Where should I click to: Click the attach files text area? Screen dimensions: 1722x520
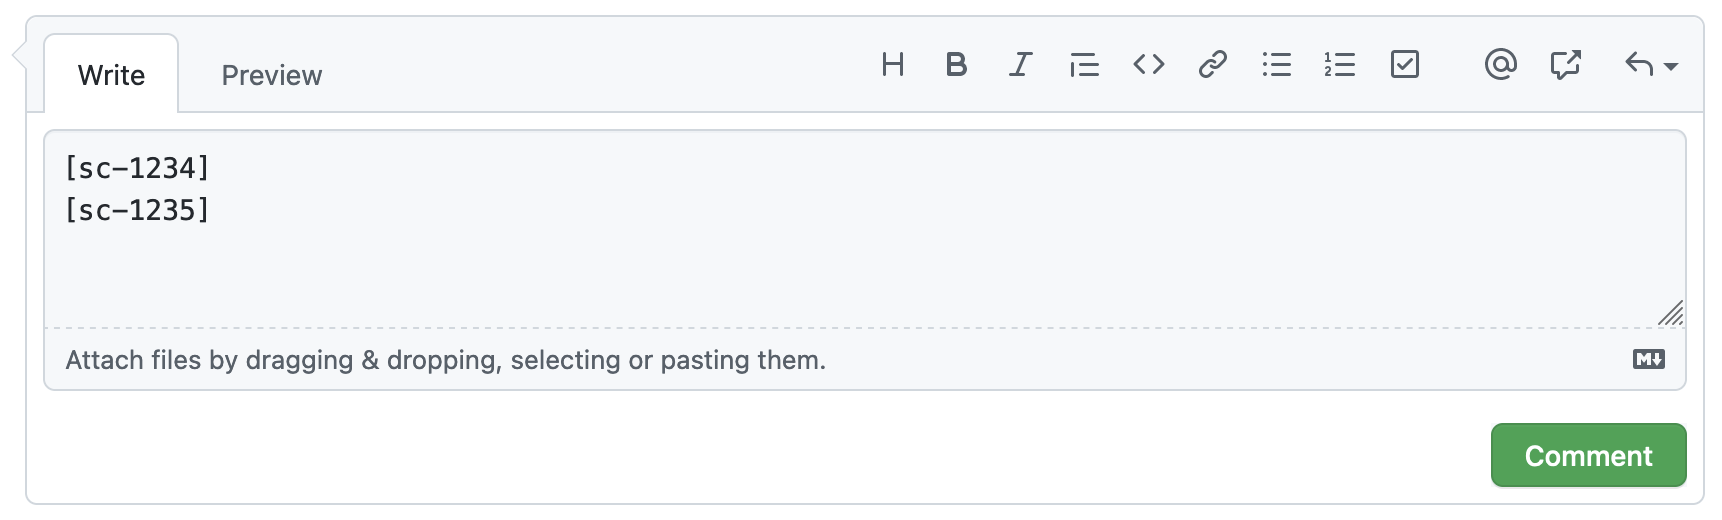click(446, 360)
